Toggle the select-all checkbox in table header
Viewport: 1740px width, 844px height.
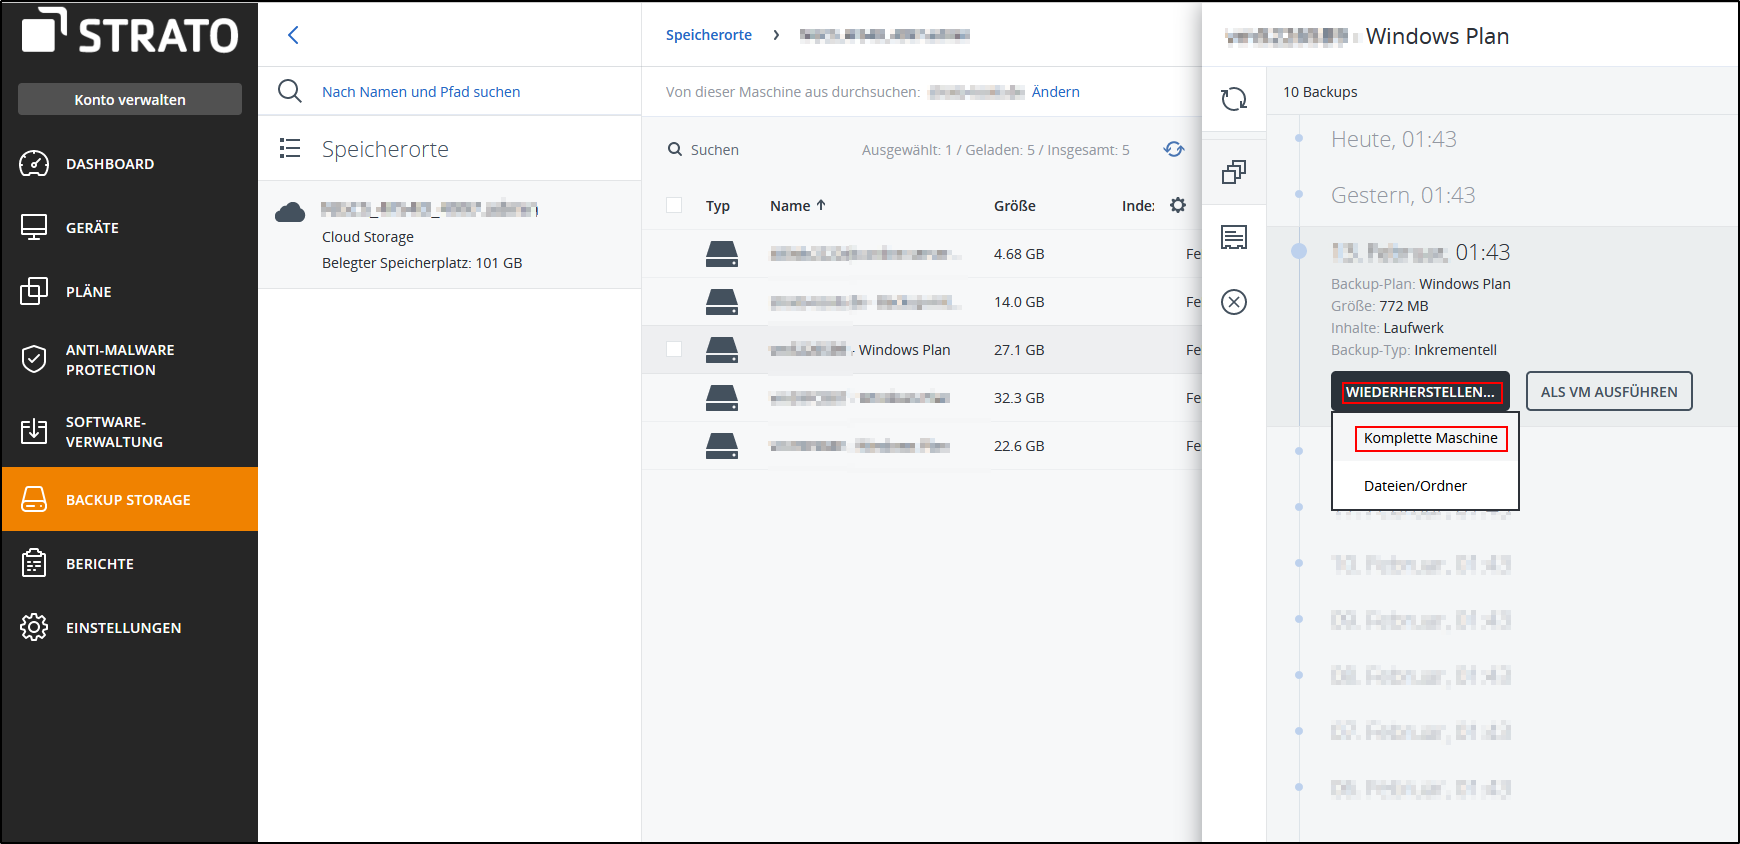pos(674,205)
